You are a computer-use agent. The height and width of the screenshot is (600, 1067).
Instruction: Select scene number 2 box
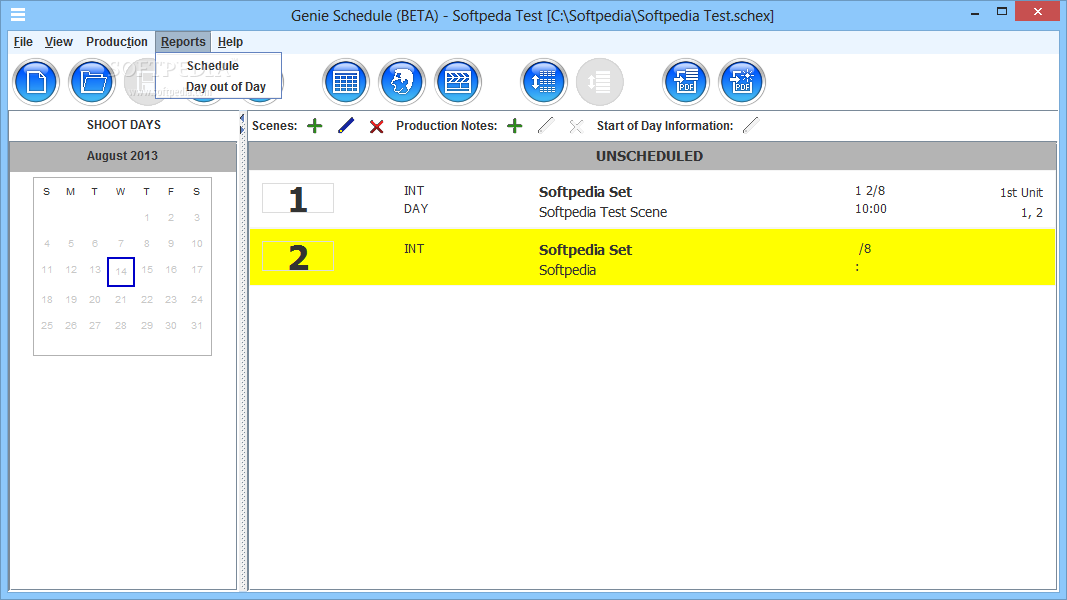click(298, 256)
